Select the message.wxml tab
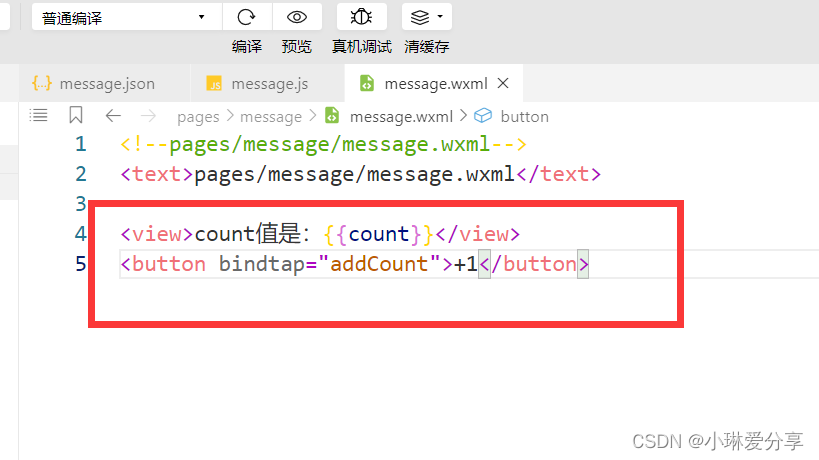Screen dimensions: 819x460 coord(436,84)
